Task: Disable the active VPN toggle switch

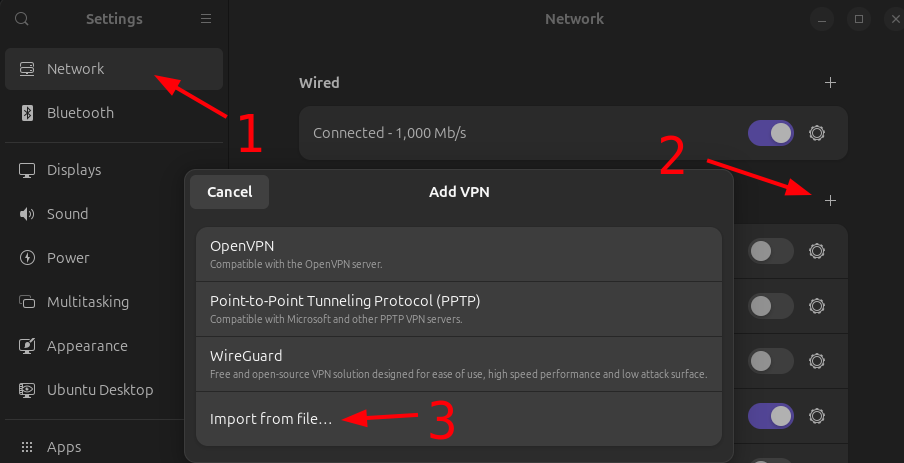Action: tap(770, 415)
